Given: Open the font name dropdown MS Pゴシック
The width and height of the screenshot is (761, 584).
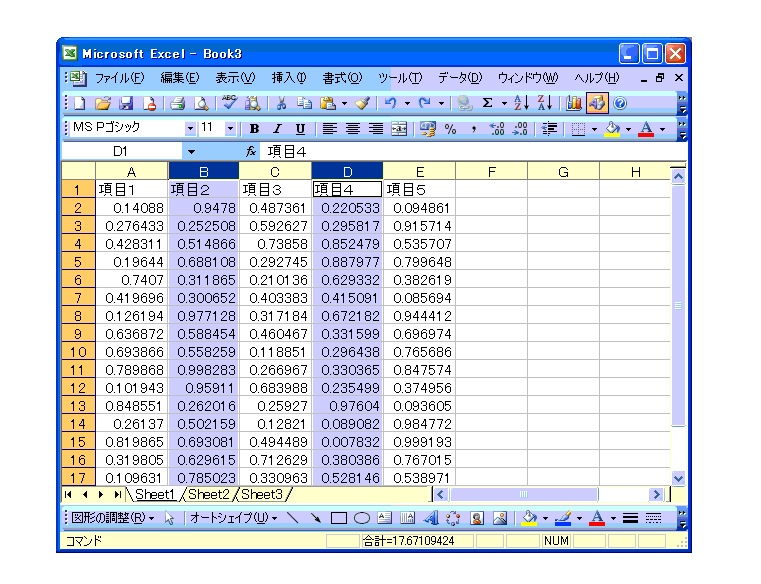Looking at the screenshot, I should pyautogui.click(x=190, y=129).
